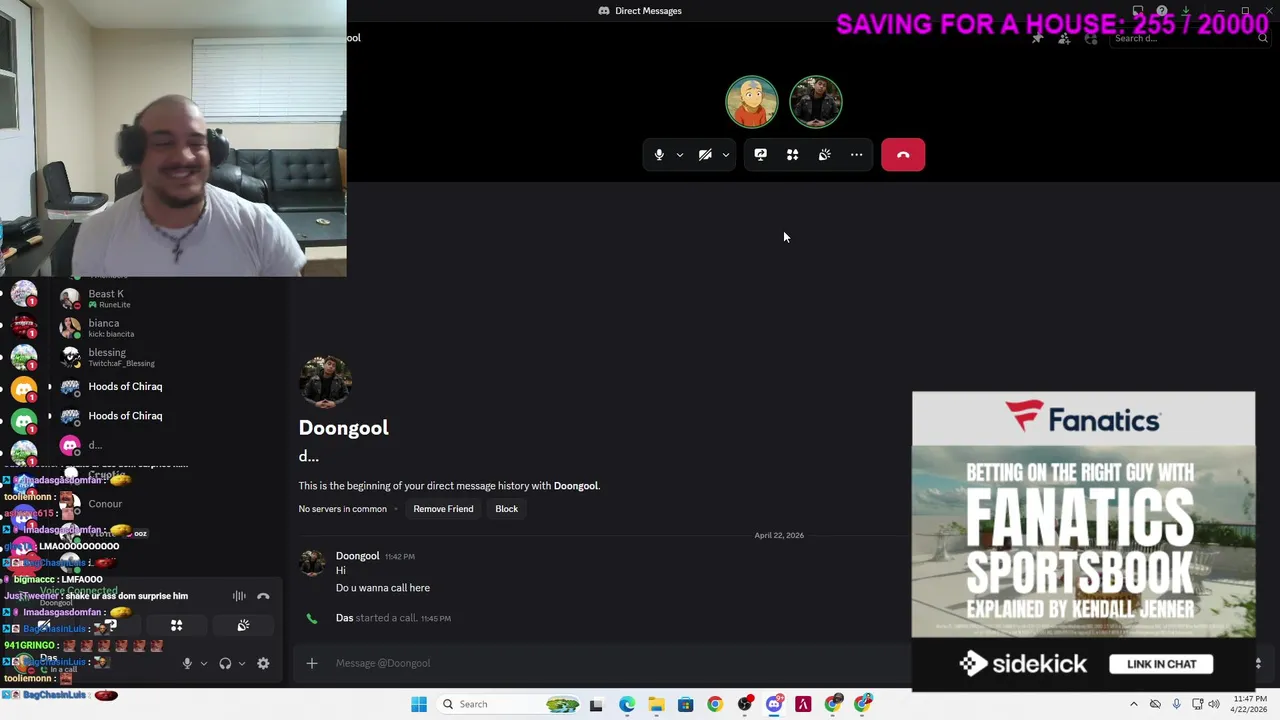
Task: Open tray microphone indicator
Action: pos(1176,704)
